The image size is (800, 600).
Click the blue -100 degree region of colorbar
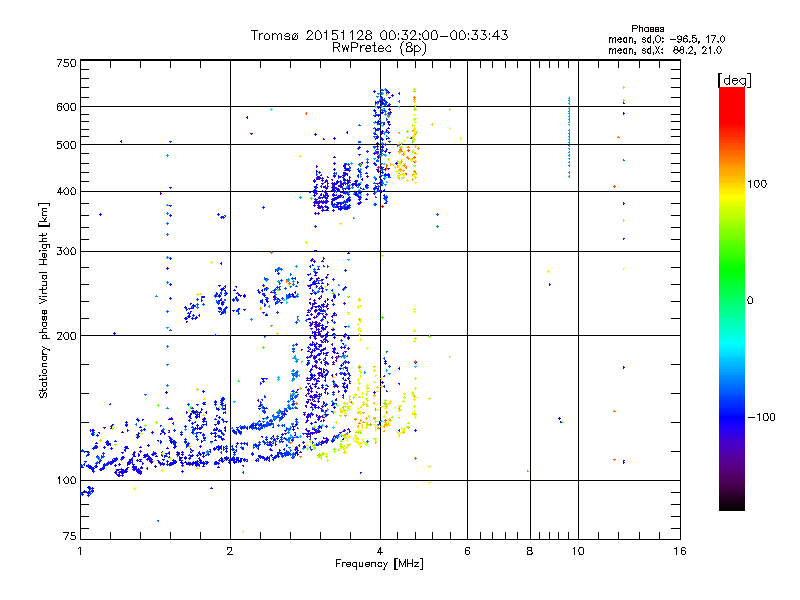coord(732,417)
